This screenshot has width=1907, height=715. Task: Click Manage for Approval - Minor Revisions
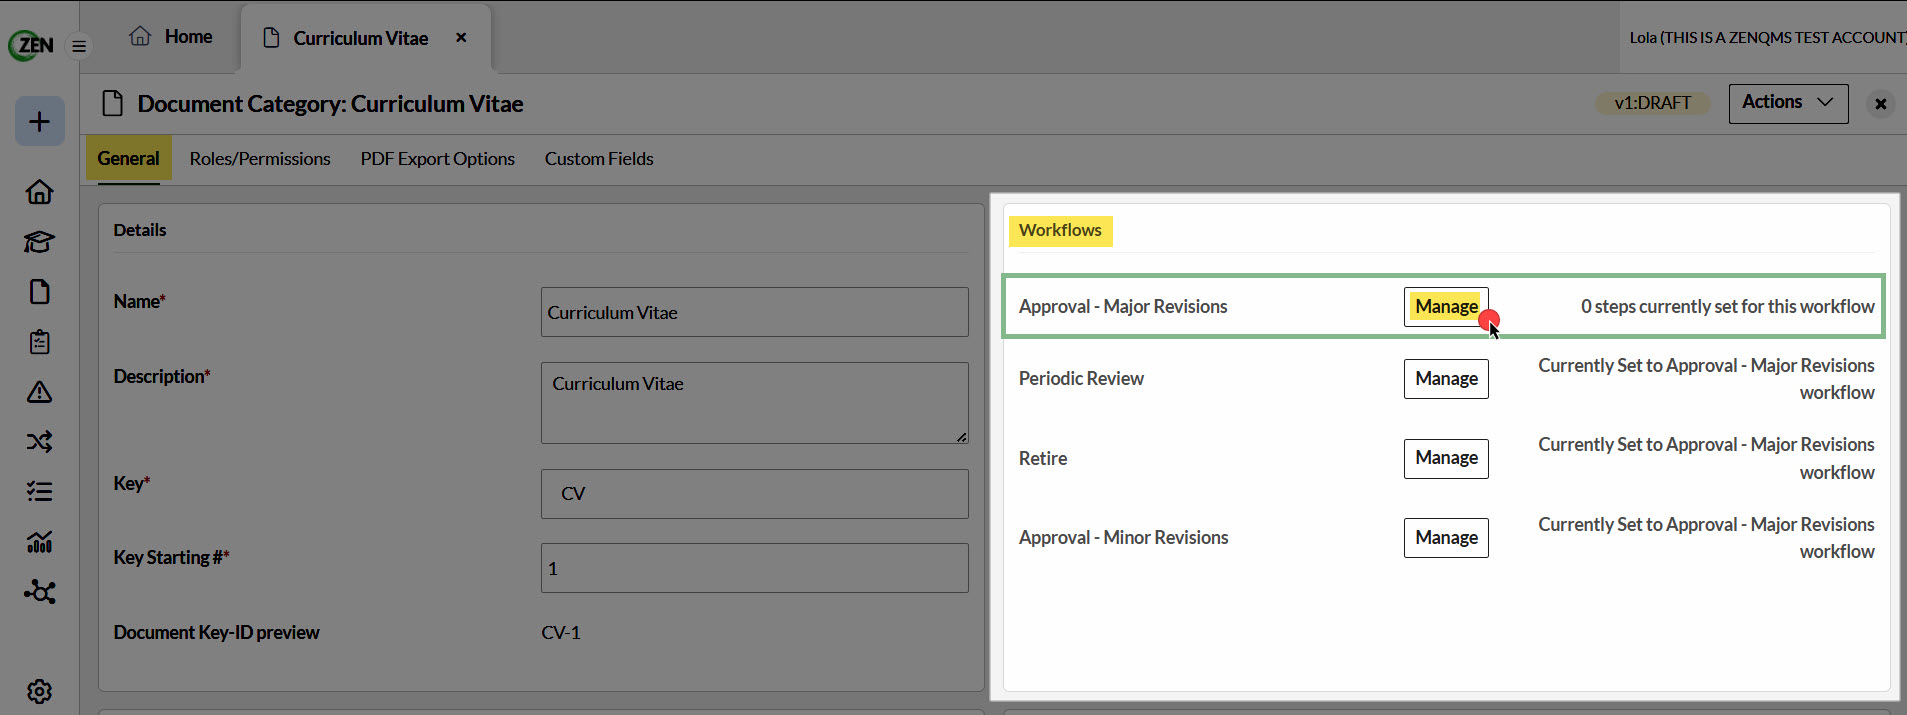[x=1446, y=537]
